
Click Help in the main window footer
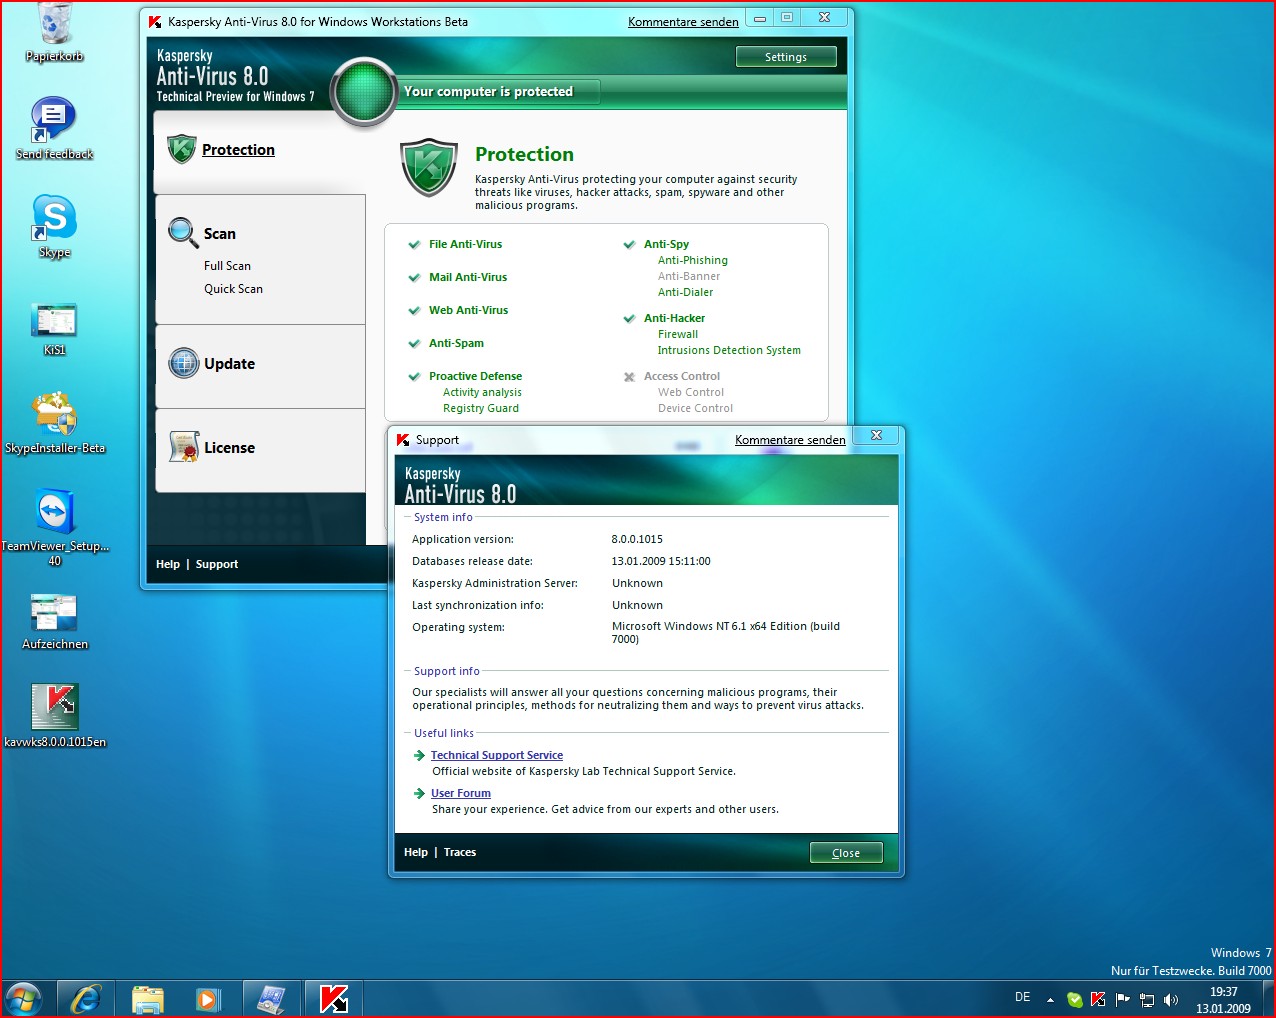point(168,564)
